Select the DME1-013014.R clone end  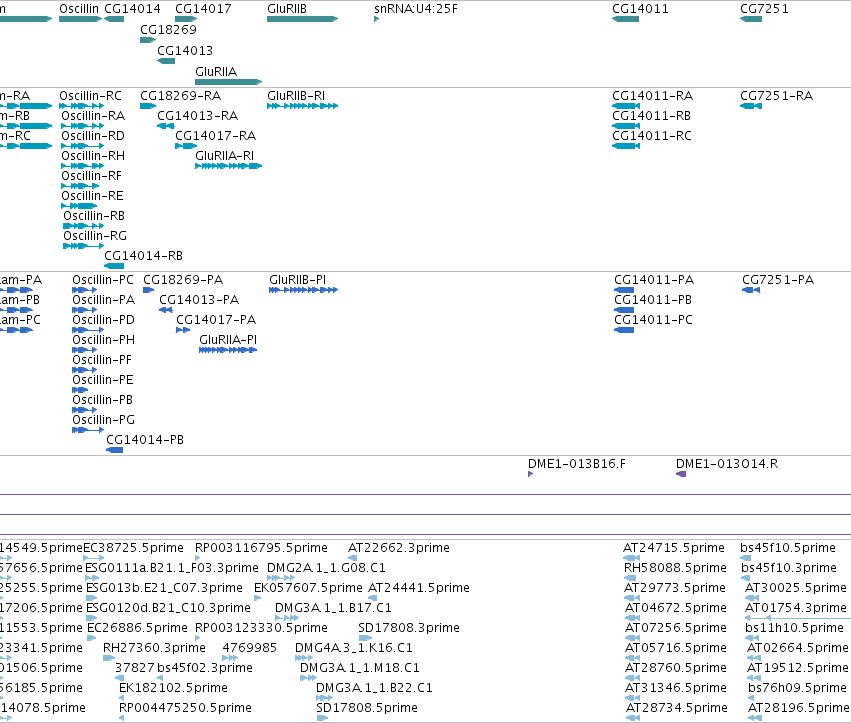coord(727,464)
